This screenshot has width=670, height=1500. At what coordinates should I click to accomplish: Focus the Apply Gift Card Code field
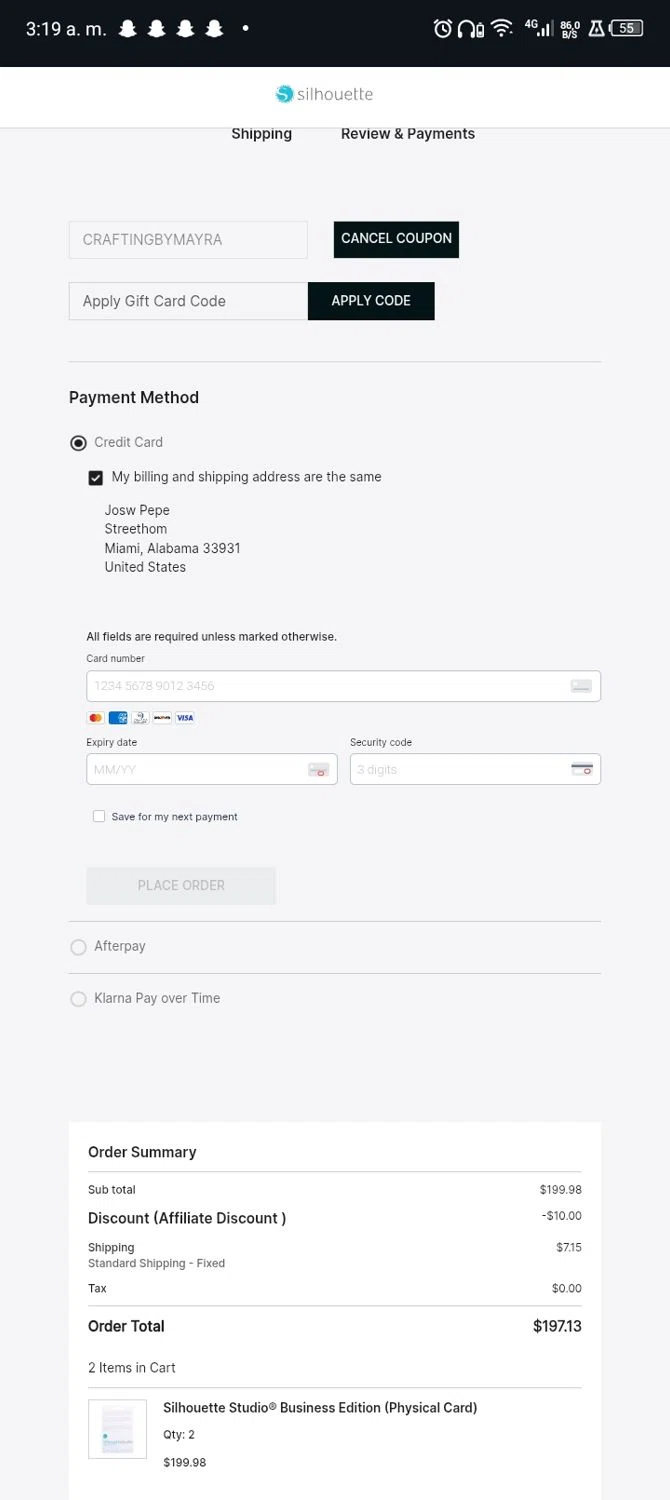coord(188,301)
